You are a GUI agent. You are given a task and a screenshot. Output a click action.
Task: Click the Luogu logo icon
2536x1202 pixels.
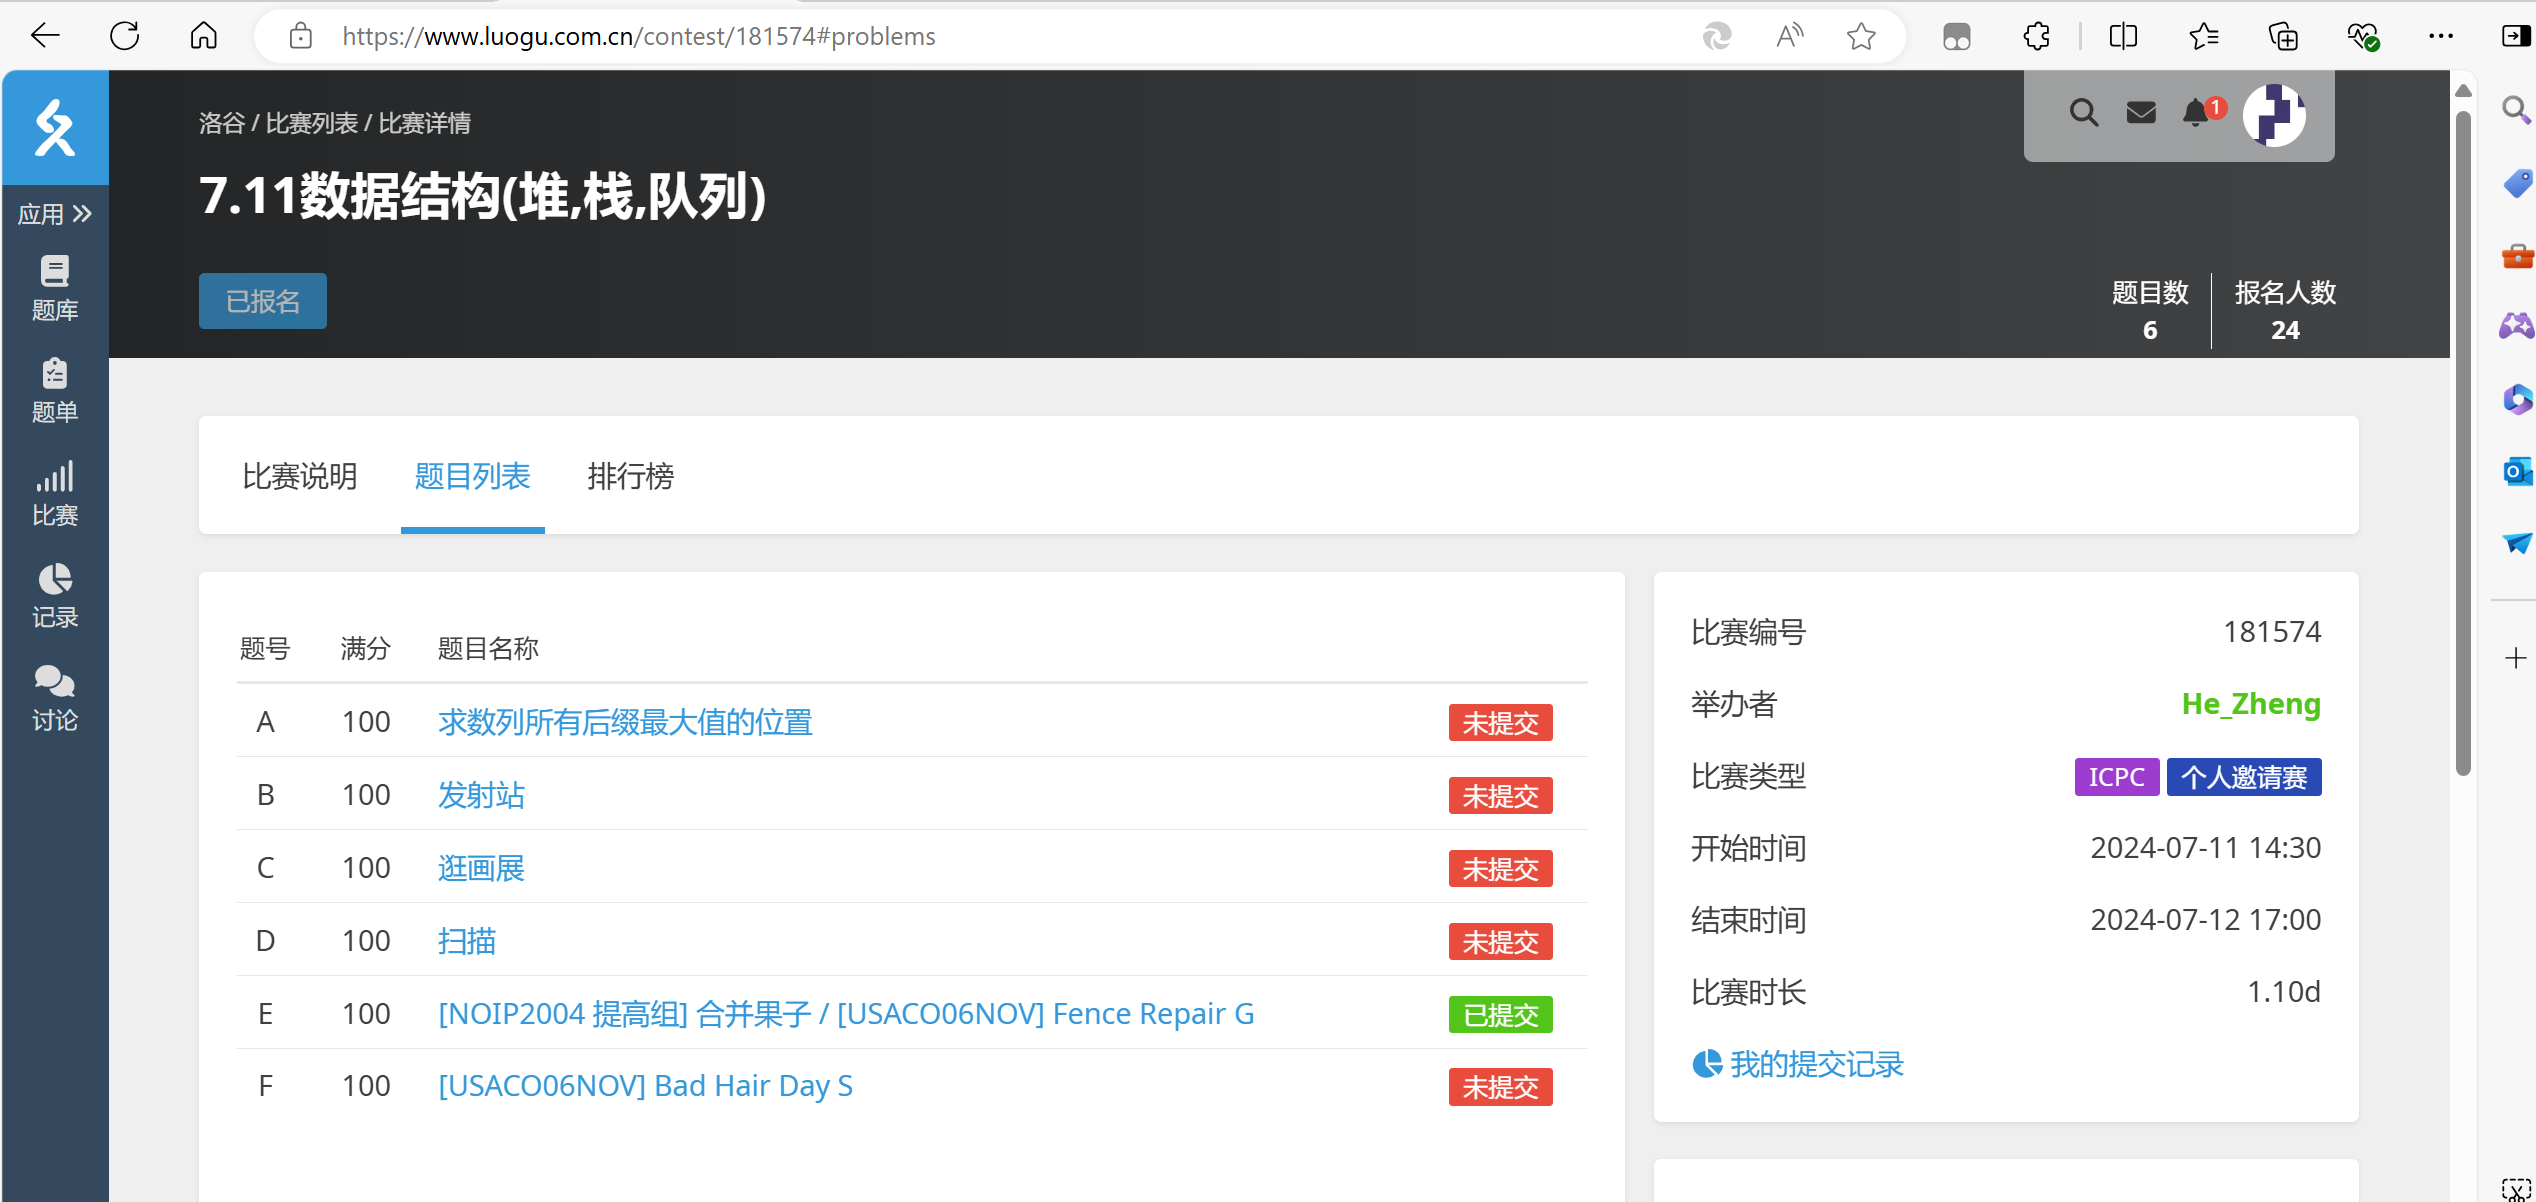(x=55, y=127)
